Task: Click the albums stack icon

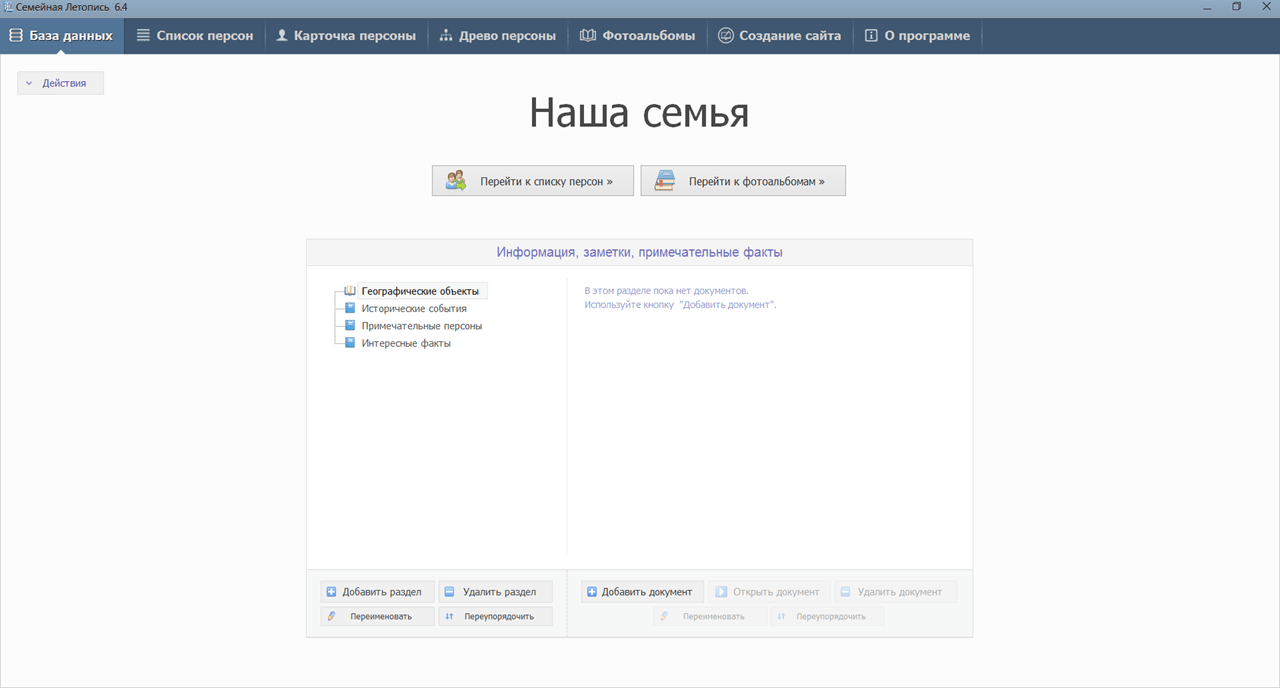Action: click(x=664, y=181)
